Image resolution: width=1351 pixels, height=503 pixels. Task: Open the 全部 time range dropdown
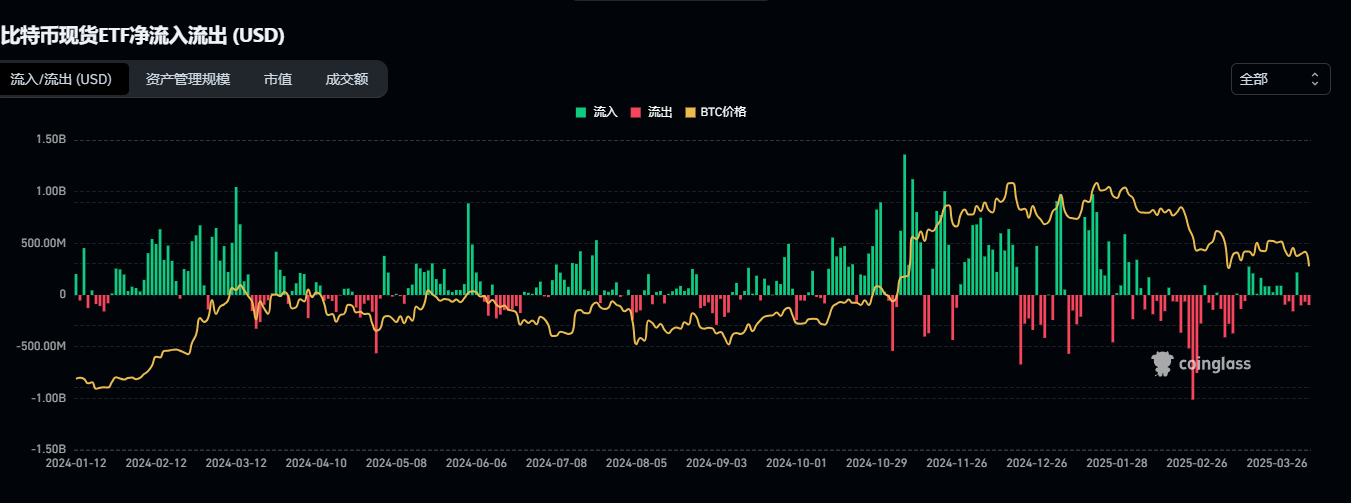pos(1280,79)
